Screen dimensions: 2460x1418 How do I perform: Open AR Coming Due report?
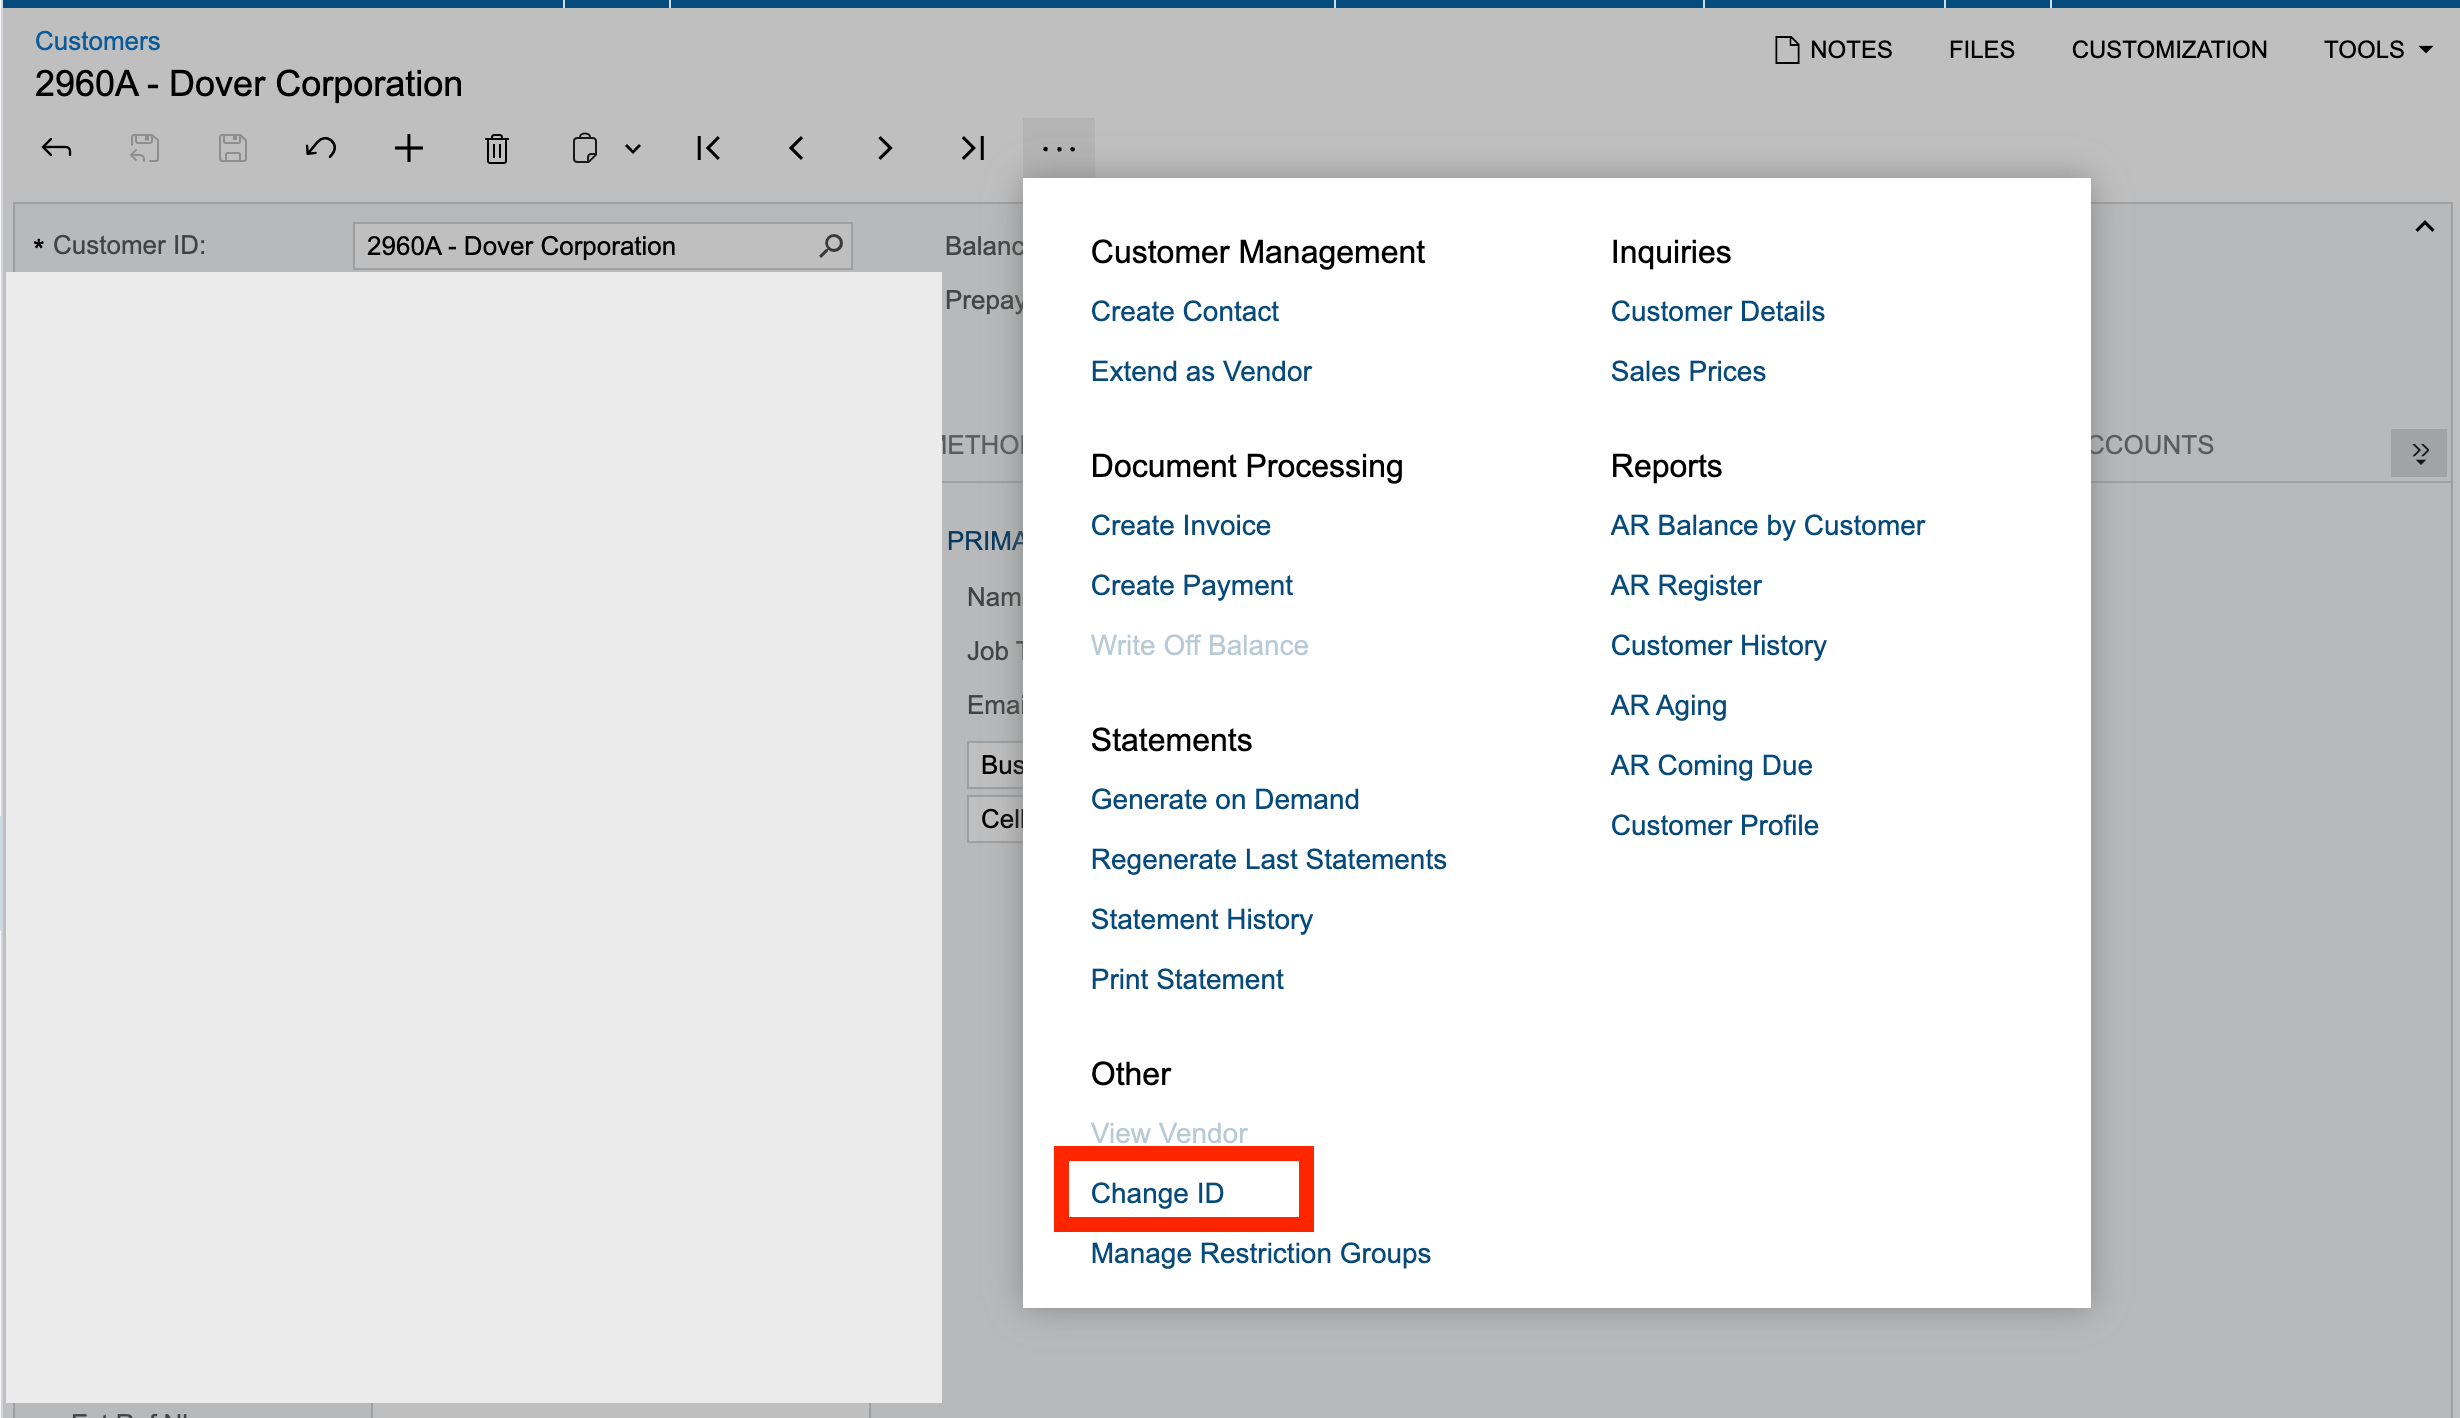pyautogui.click(x=1712, y=765)
